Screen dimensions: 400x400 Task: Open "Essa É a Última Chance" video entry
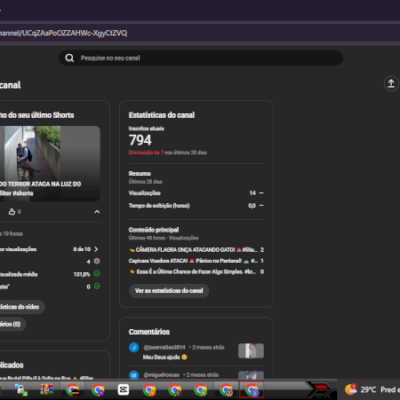point(196,272)
